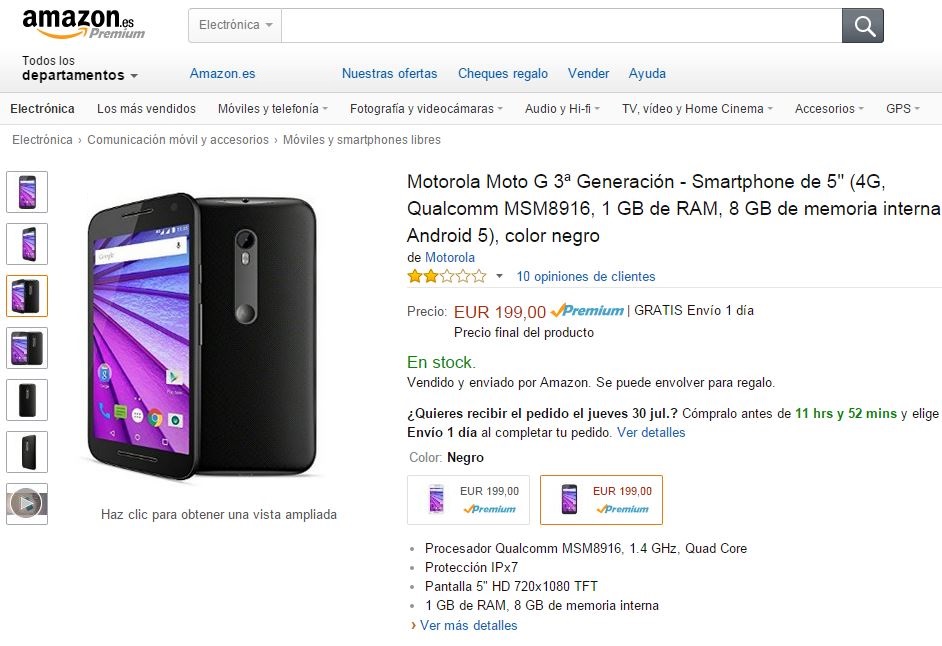Image resolution: width=942 pixels, height=646 pixels.
Task: Select the last black back-view thumbnail
Action: tap(27, 451)
